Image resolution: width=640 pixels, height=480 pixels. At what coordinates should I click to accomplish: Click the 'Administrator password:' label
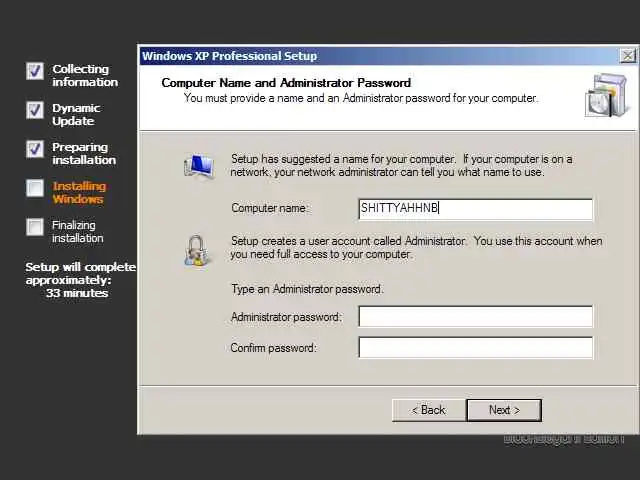tap(286, 317)
